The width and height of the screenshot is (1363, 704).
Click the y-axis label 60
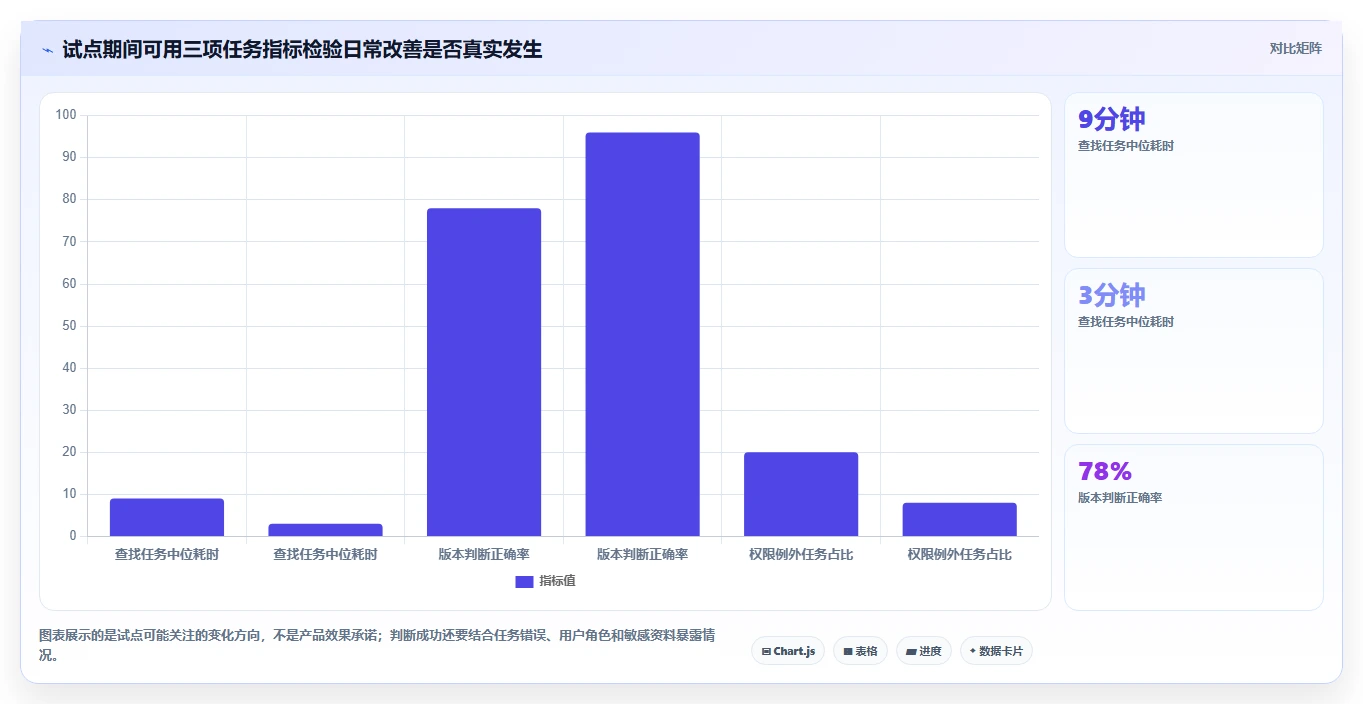click(x=70, y=284)
